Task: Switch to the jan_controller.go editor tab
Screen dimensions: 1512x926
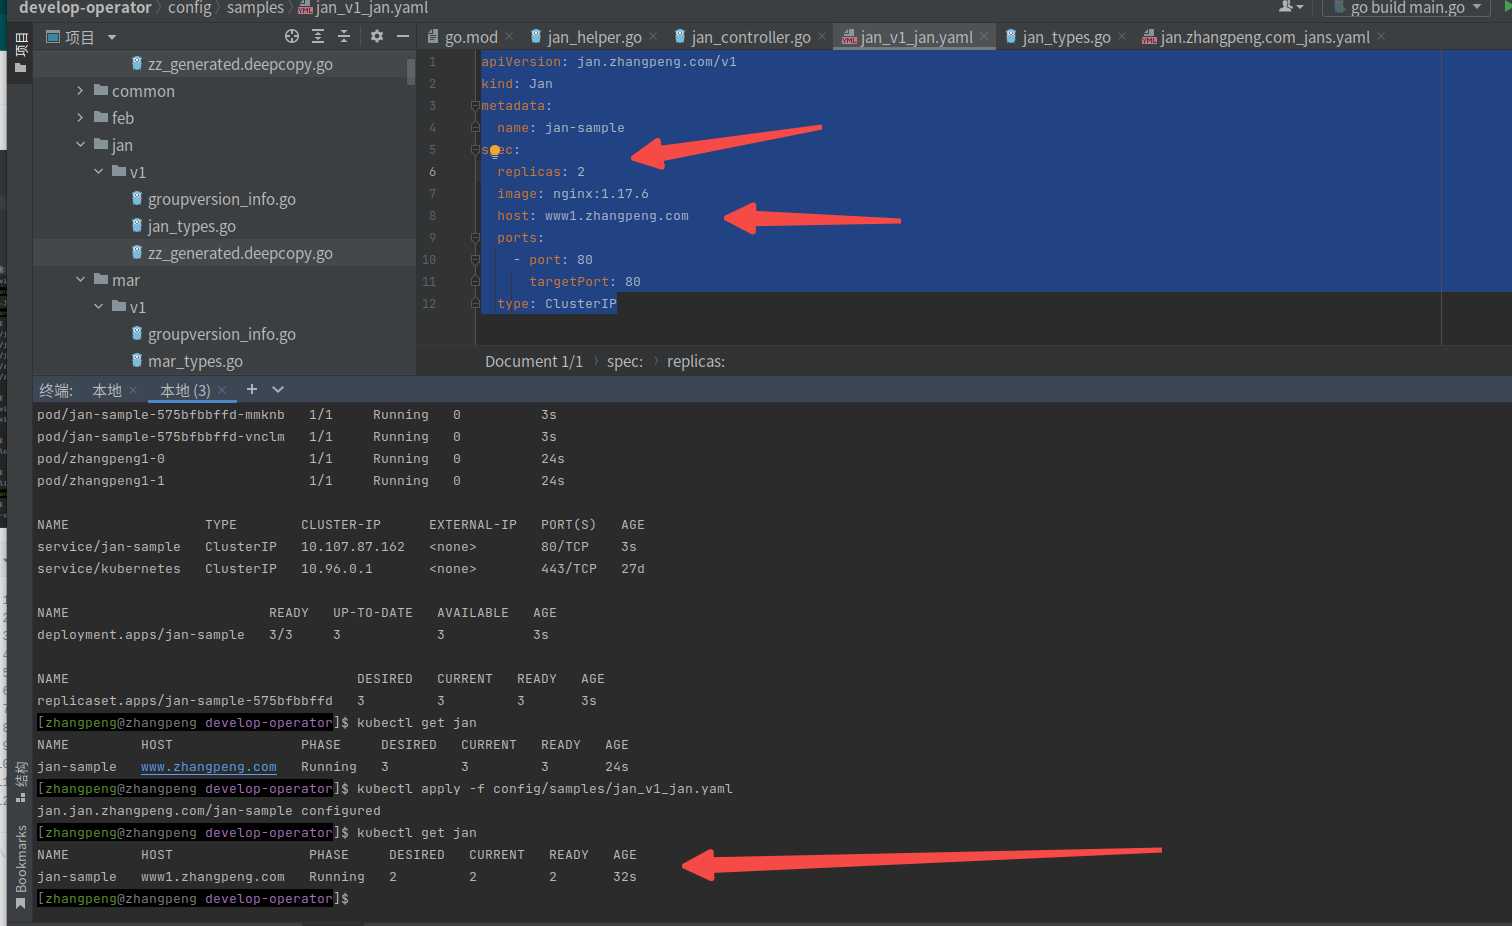Action: click(750, 37)
